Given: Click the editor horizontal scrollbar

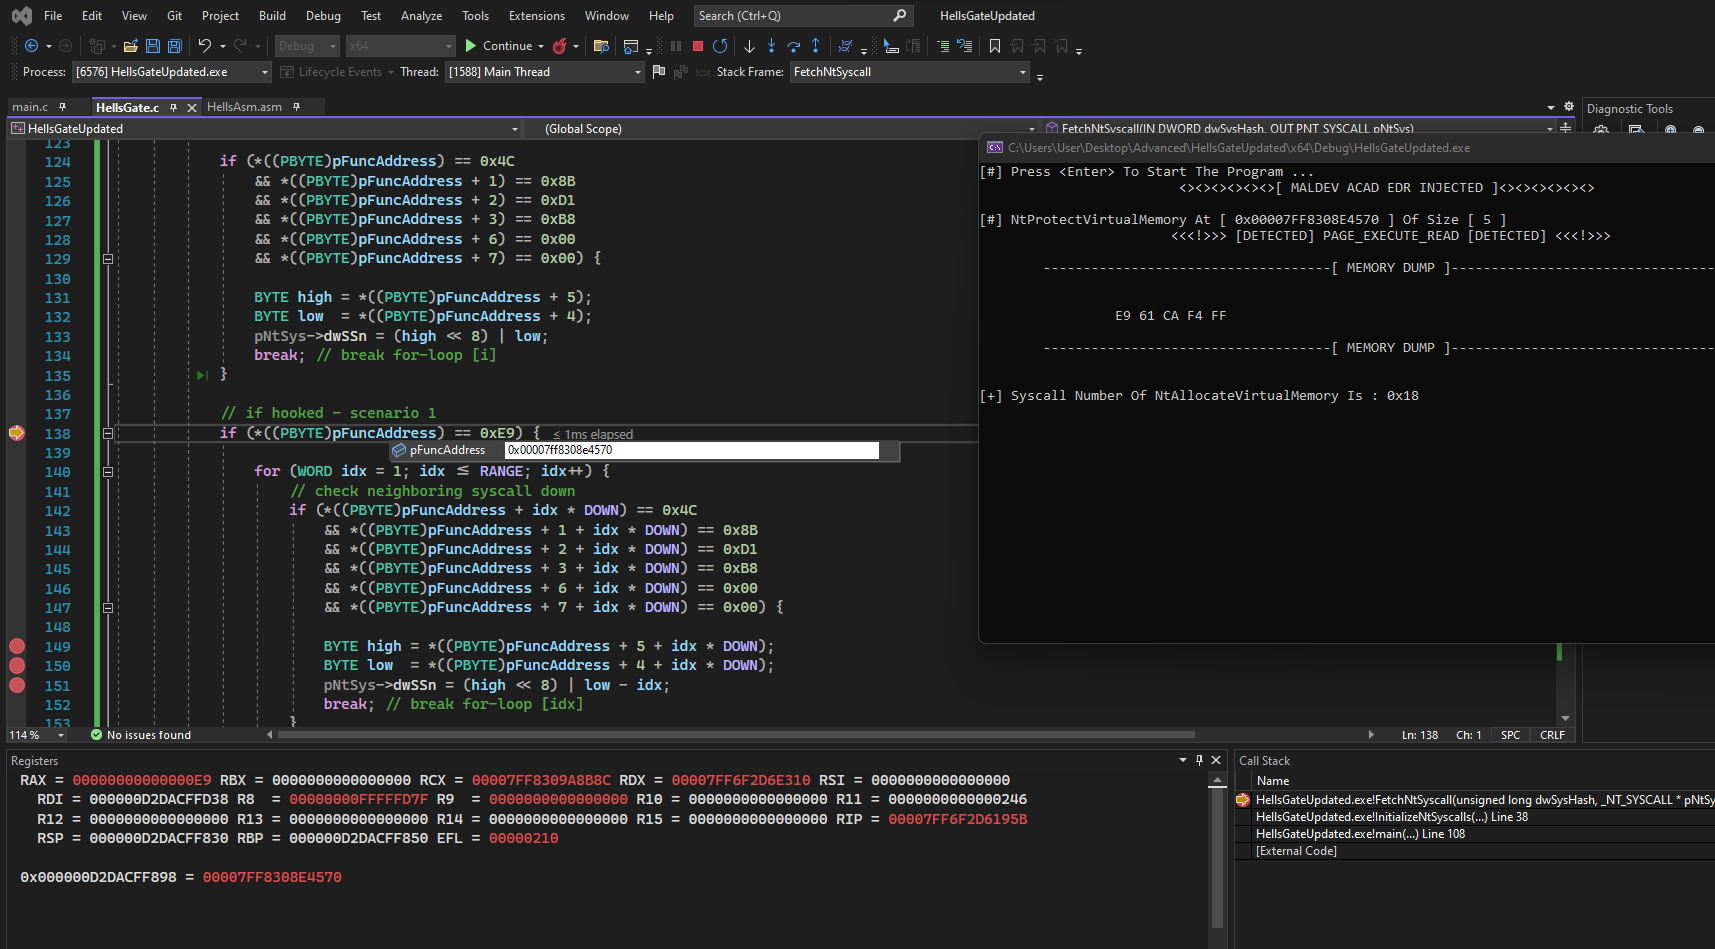Looking at the screenshot, I should coord(735,735).
